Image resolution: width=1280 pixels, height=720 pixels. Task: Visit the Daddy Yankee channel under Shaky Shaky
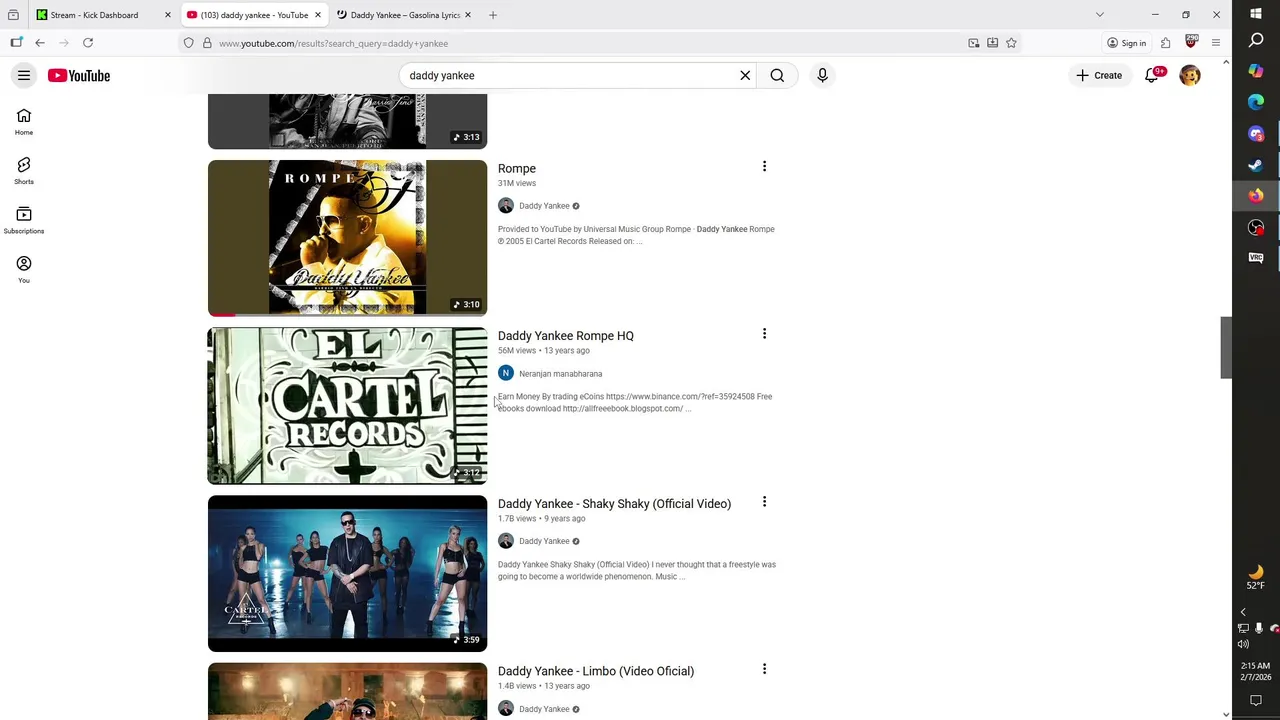click(x=544, y=541)
